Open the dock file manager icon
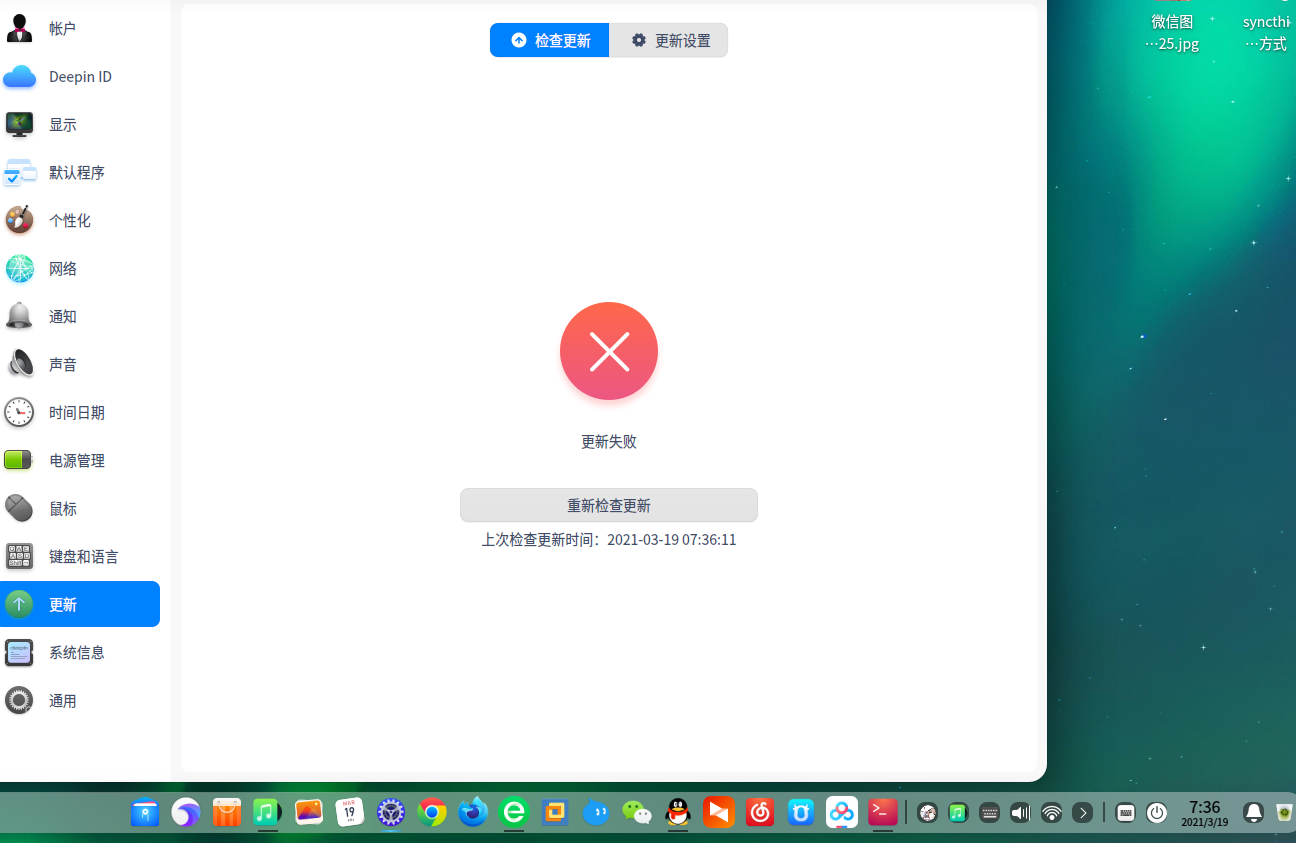This screenshot has height=843, width=1296. tap(145, 812)
